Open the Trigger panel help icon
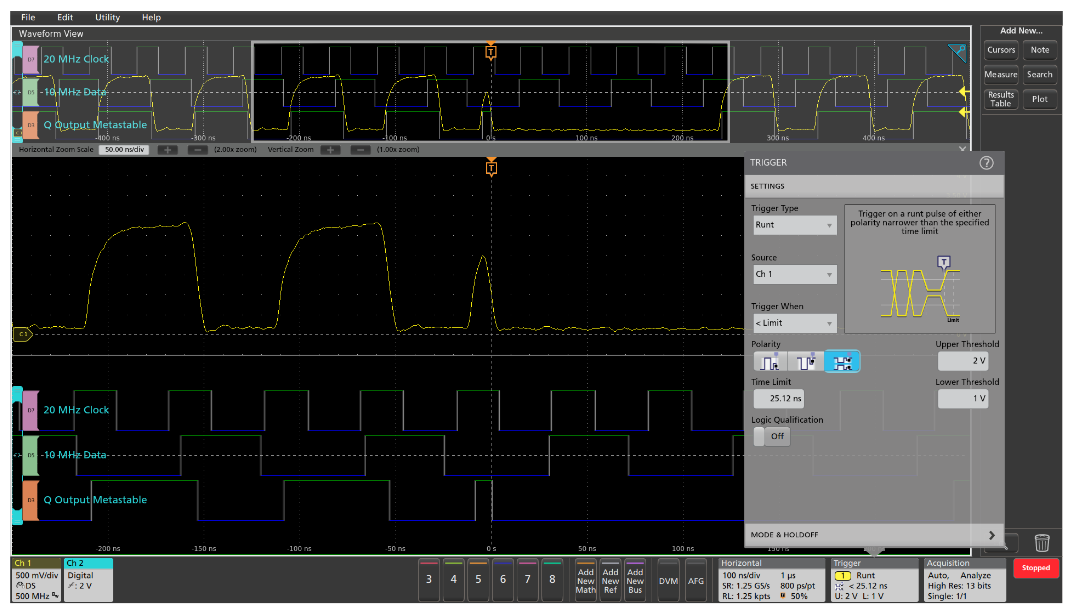This screenshot has width=1072, height=610. [x=988, y=162]
